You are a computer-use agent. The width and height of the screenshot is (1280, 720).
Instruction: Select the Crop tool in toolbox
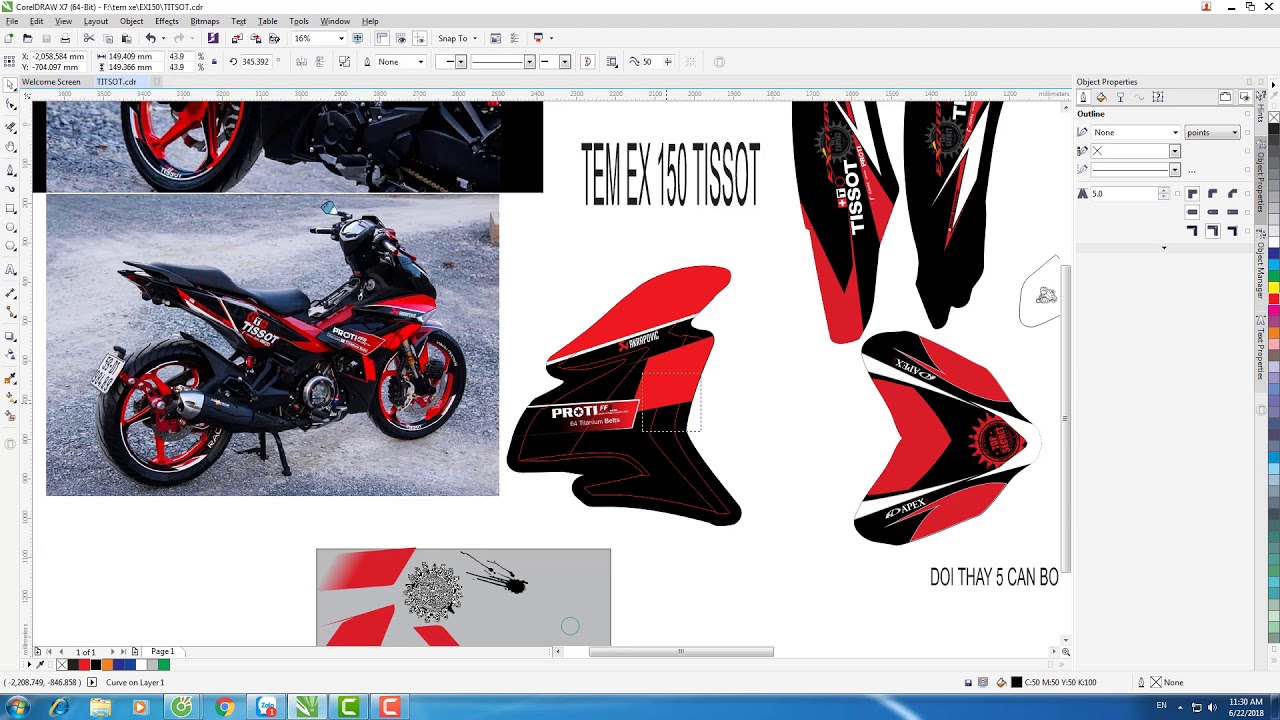click(11, 127)
